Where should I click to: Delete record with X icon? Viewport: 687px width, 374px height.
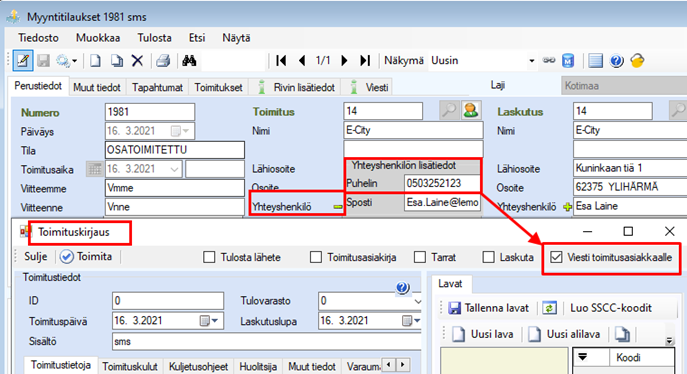(x=138, y=60)
